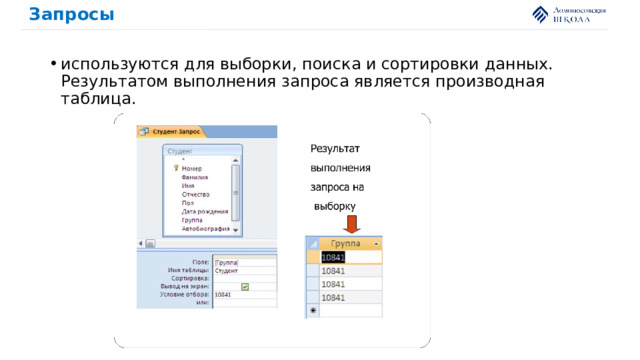The width and height of the screenshot is (640, 360).
Task: Click the key icon beside Номер field
Action: (x=176, y=168)
